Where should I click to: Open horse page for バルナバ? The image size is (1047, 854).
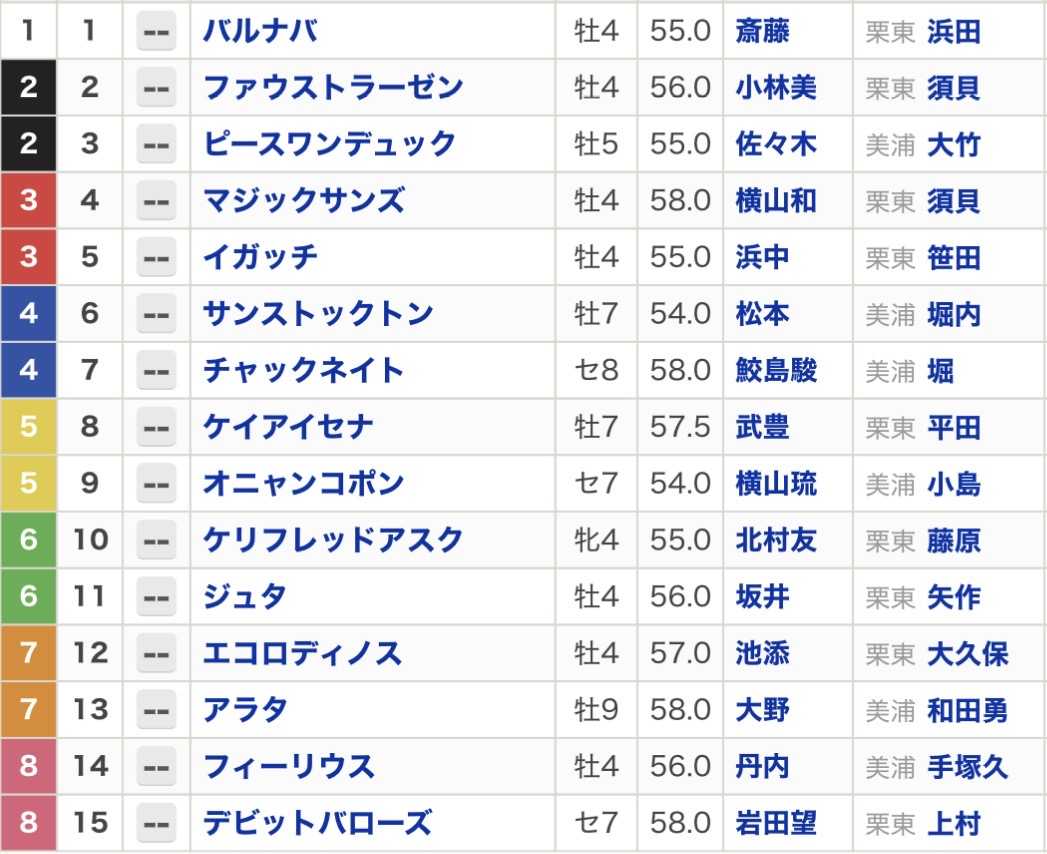click(260, 31)
